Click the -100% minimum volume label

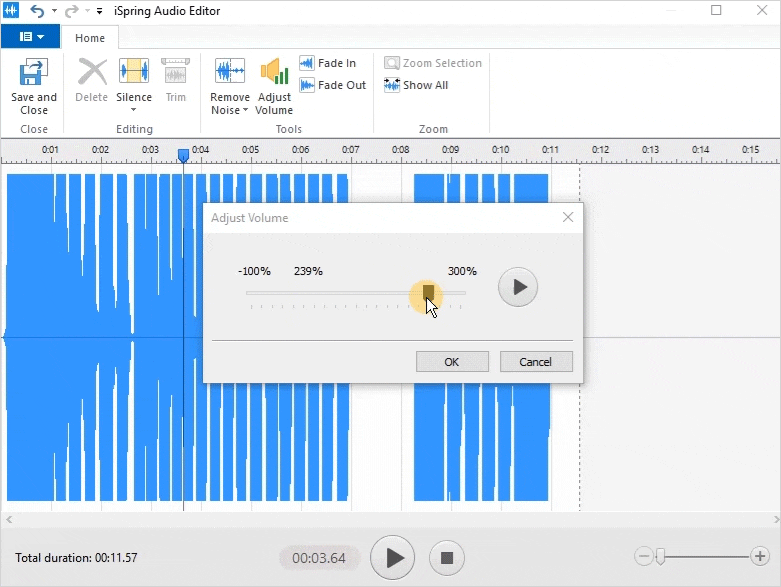click(x=254, y=271)
